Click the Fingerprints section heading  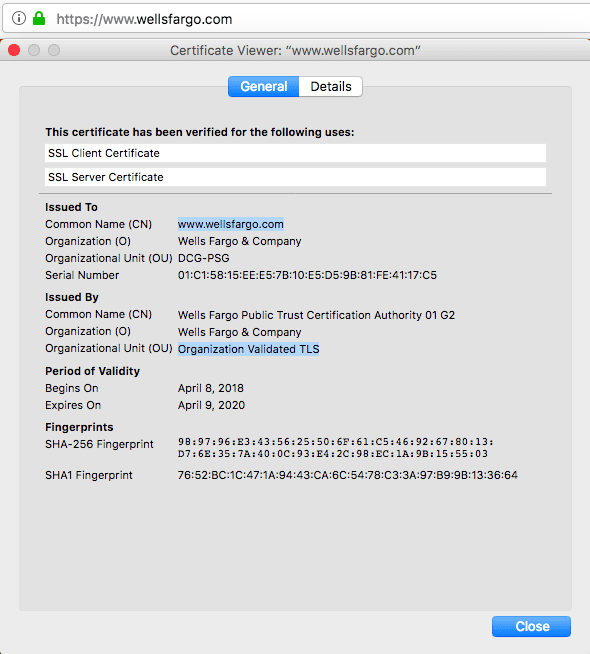click(x=79, y=427)
